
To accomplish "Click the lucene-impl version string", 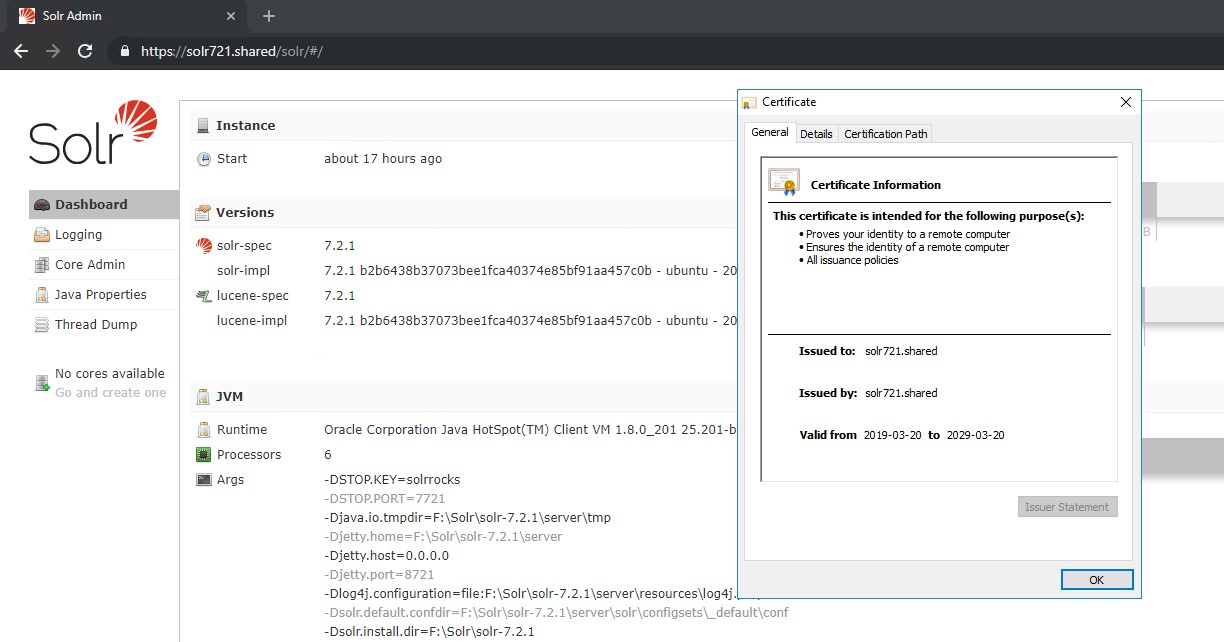I will click(x=530, y=321).
